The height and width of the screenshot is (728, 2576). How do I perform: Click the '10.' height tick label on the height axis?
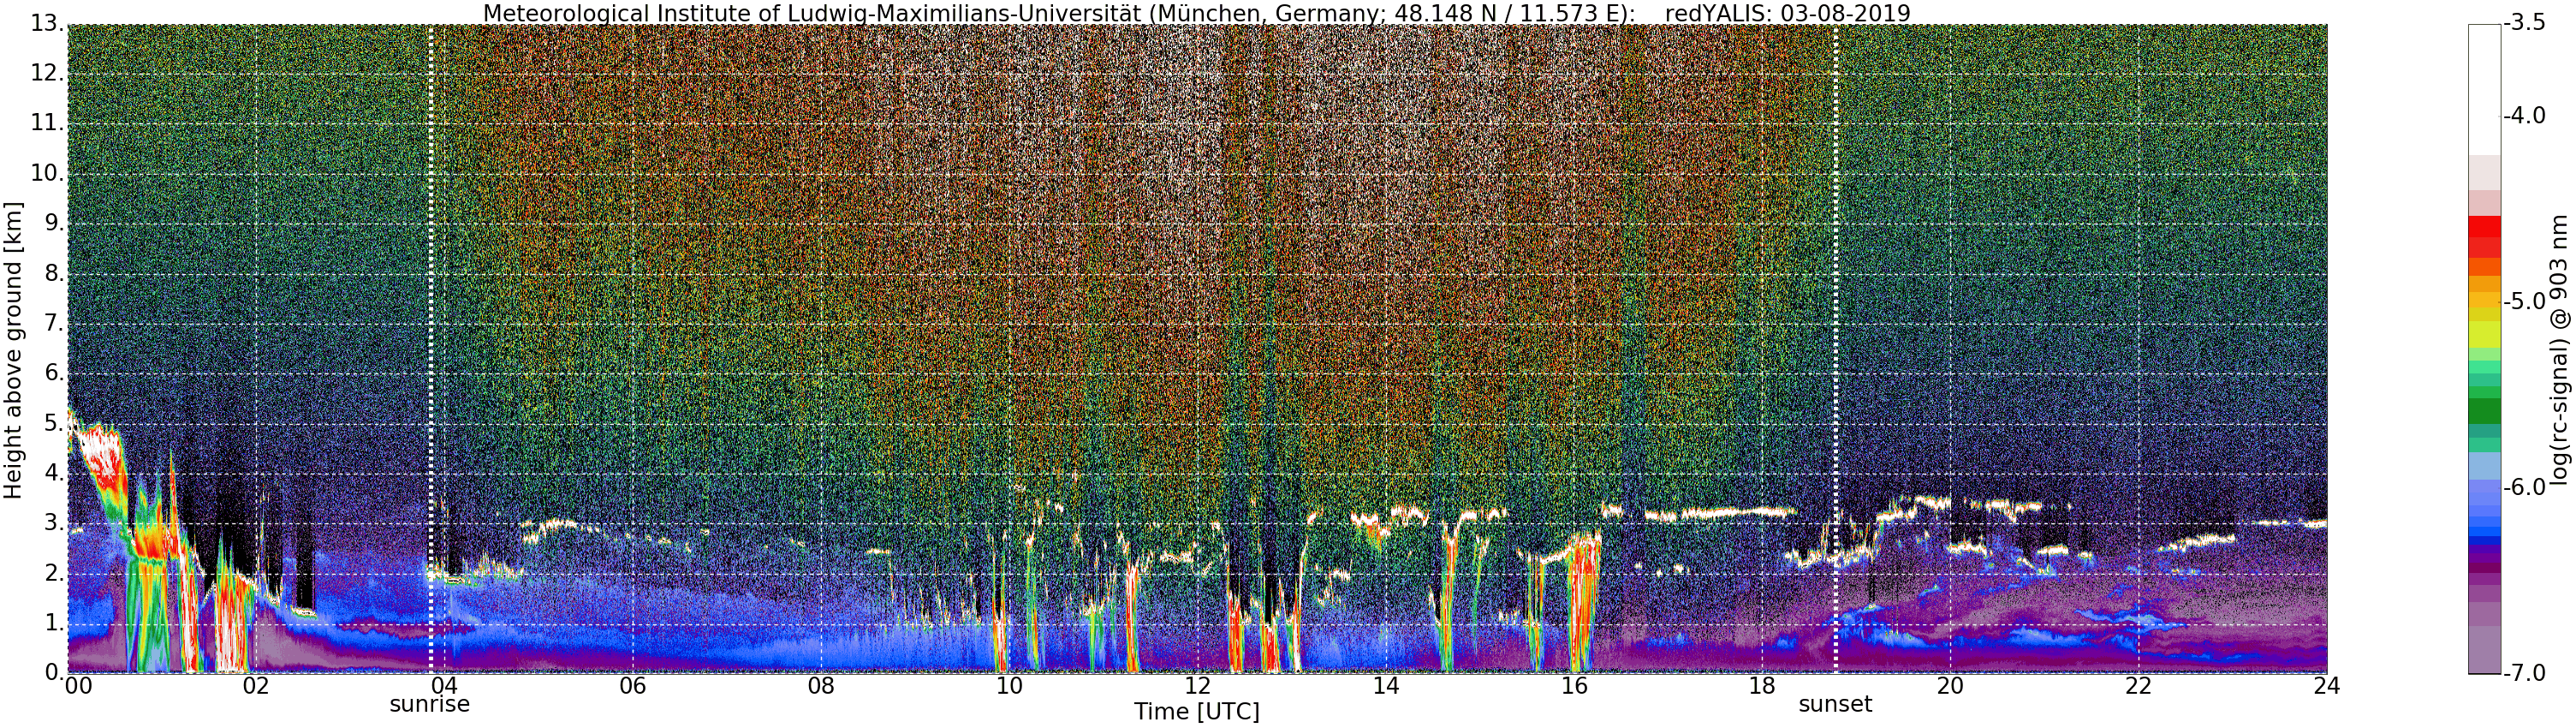pyautogui.click(x=47, y=174)
